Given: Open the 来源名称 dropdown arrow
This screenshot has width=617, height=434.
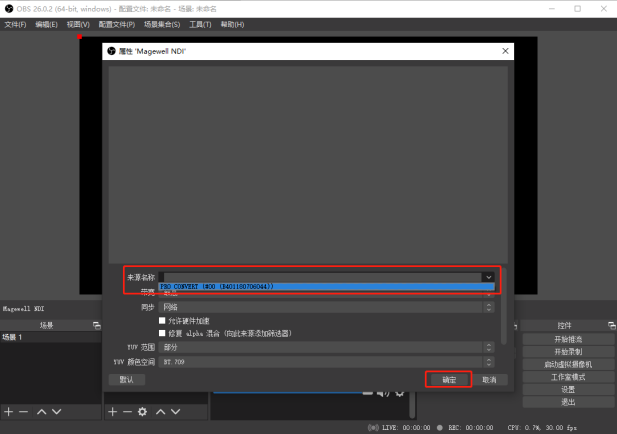Looking at the screenshot, I should [489, 277].
